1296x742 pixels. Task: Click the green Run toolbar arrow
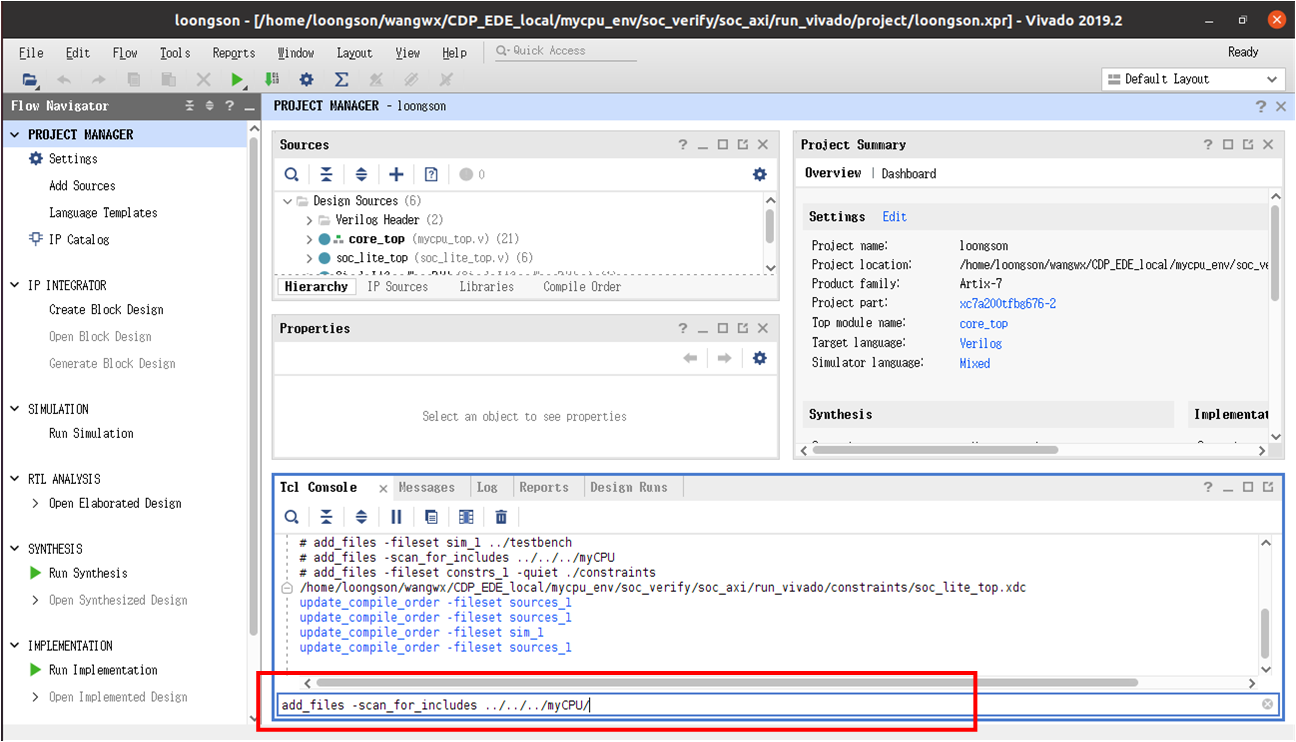[237, 80]
